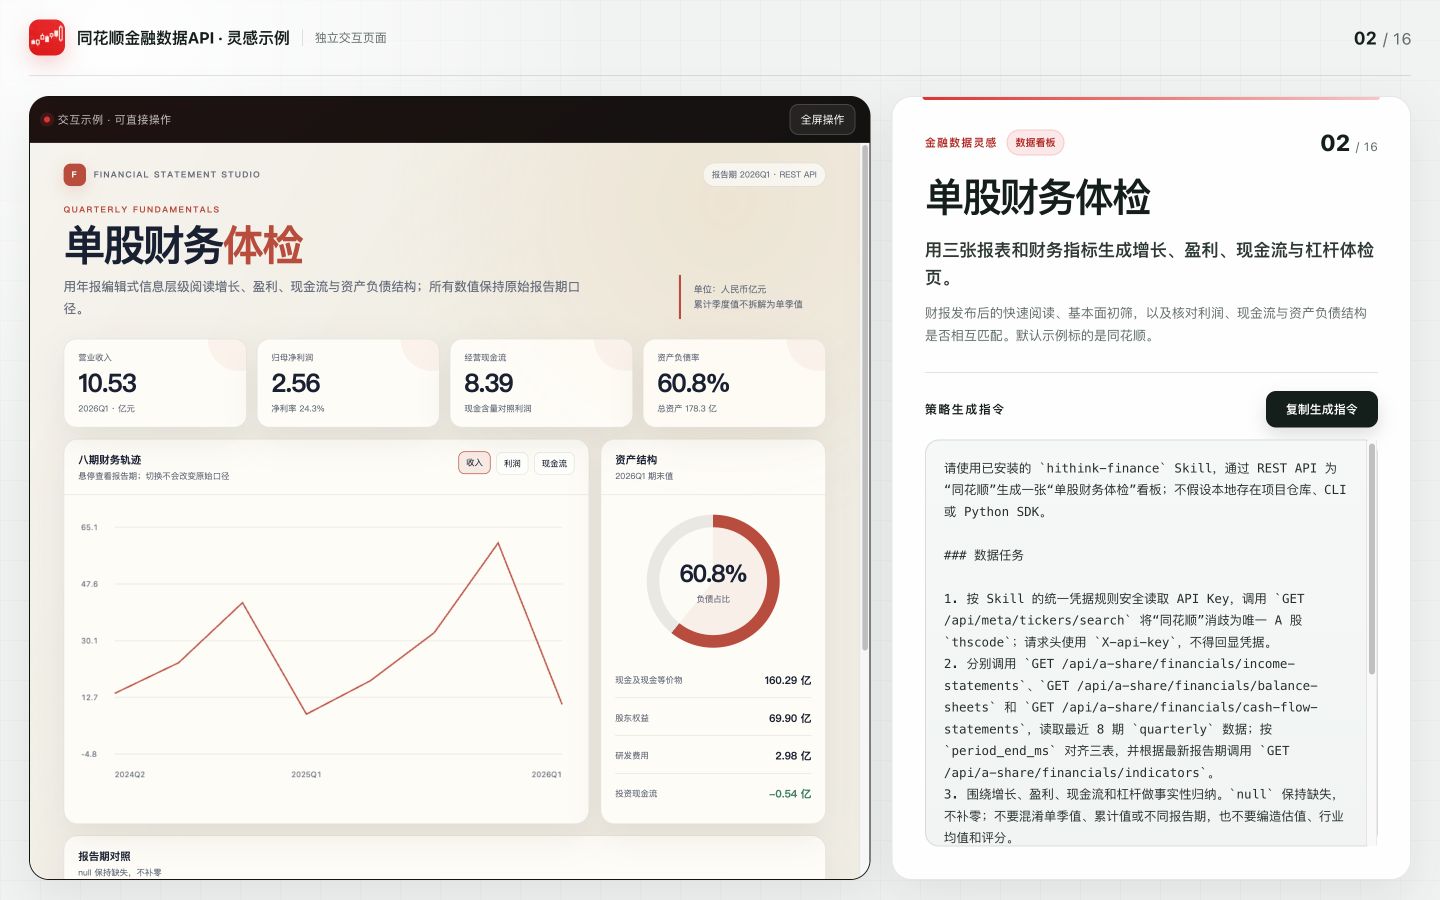Click the red F studio logo icon
The height and width of the screenshot is (900, 1440).
[x=74, y=174]
